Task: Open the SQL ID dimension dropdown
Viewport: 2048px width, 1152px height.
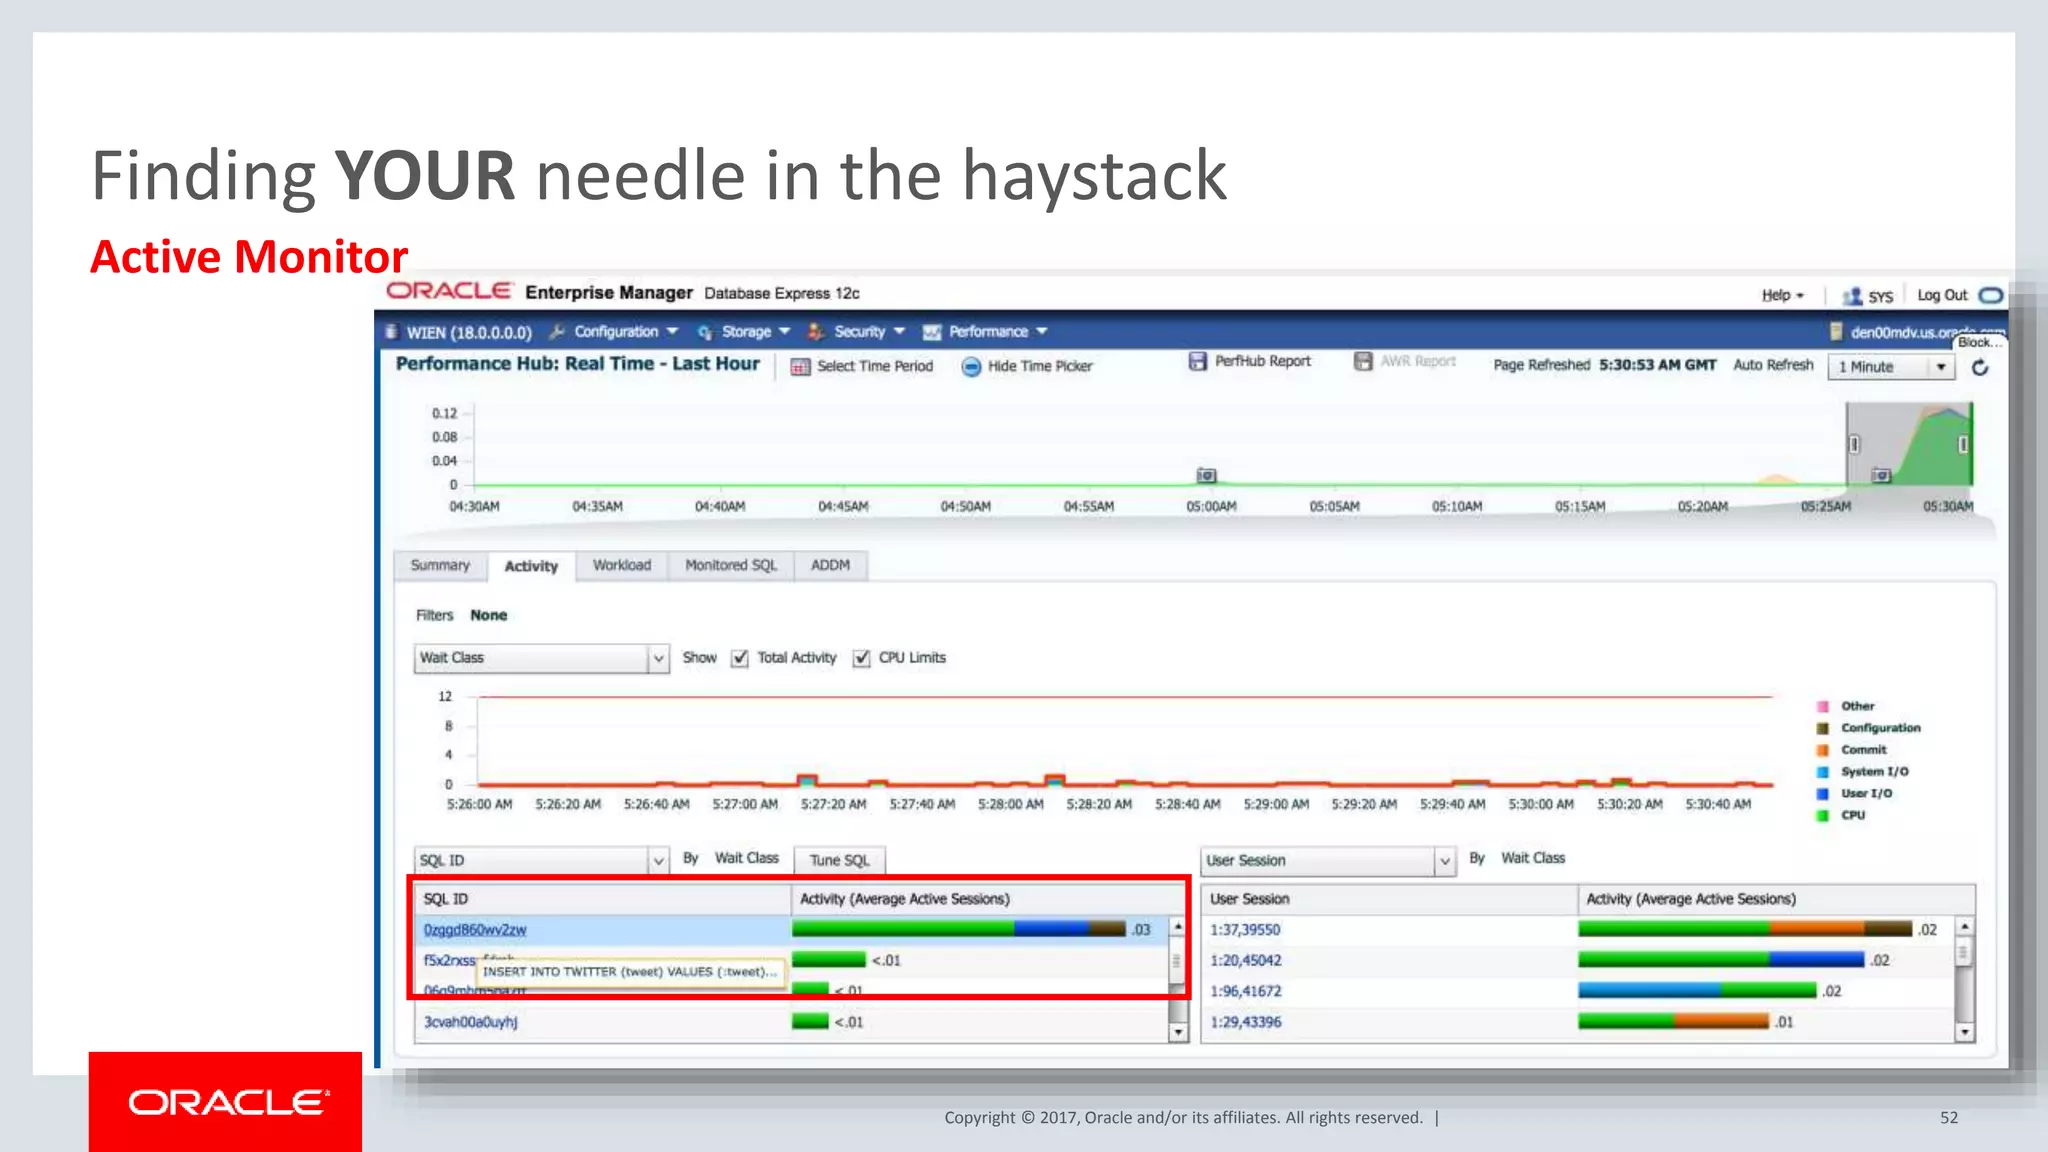Action: tap(541, 860)
